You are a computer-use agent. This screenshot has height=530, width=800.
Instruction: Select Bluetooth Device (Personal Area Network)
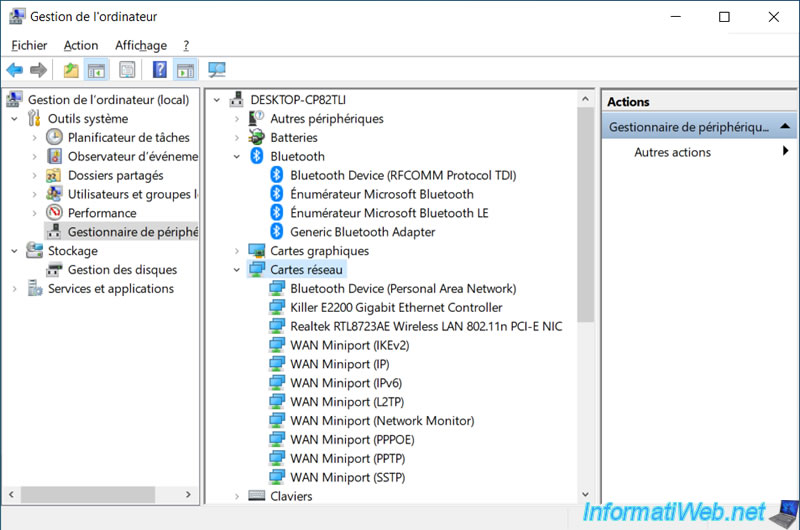point(403,288)
